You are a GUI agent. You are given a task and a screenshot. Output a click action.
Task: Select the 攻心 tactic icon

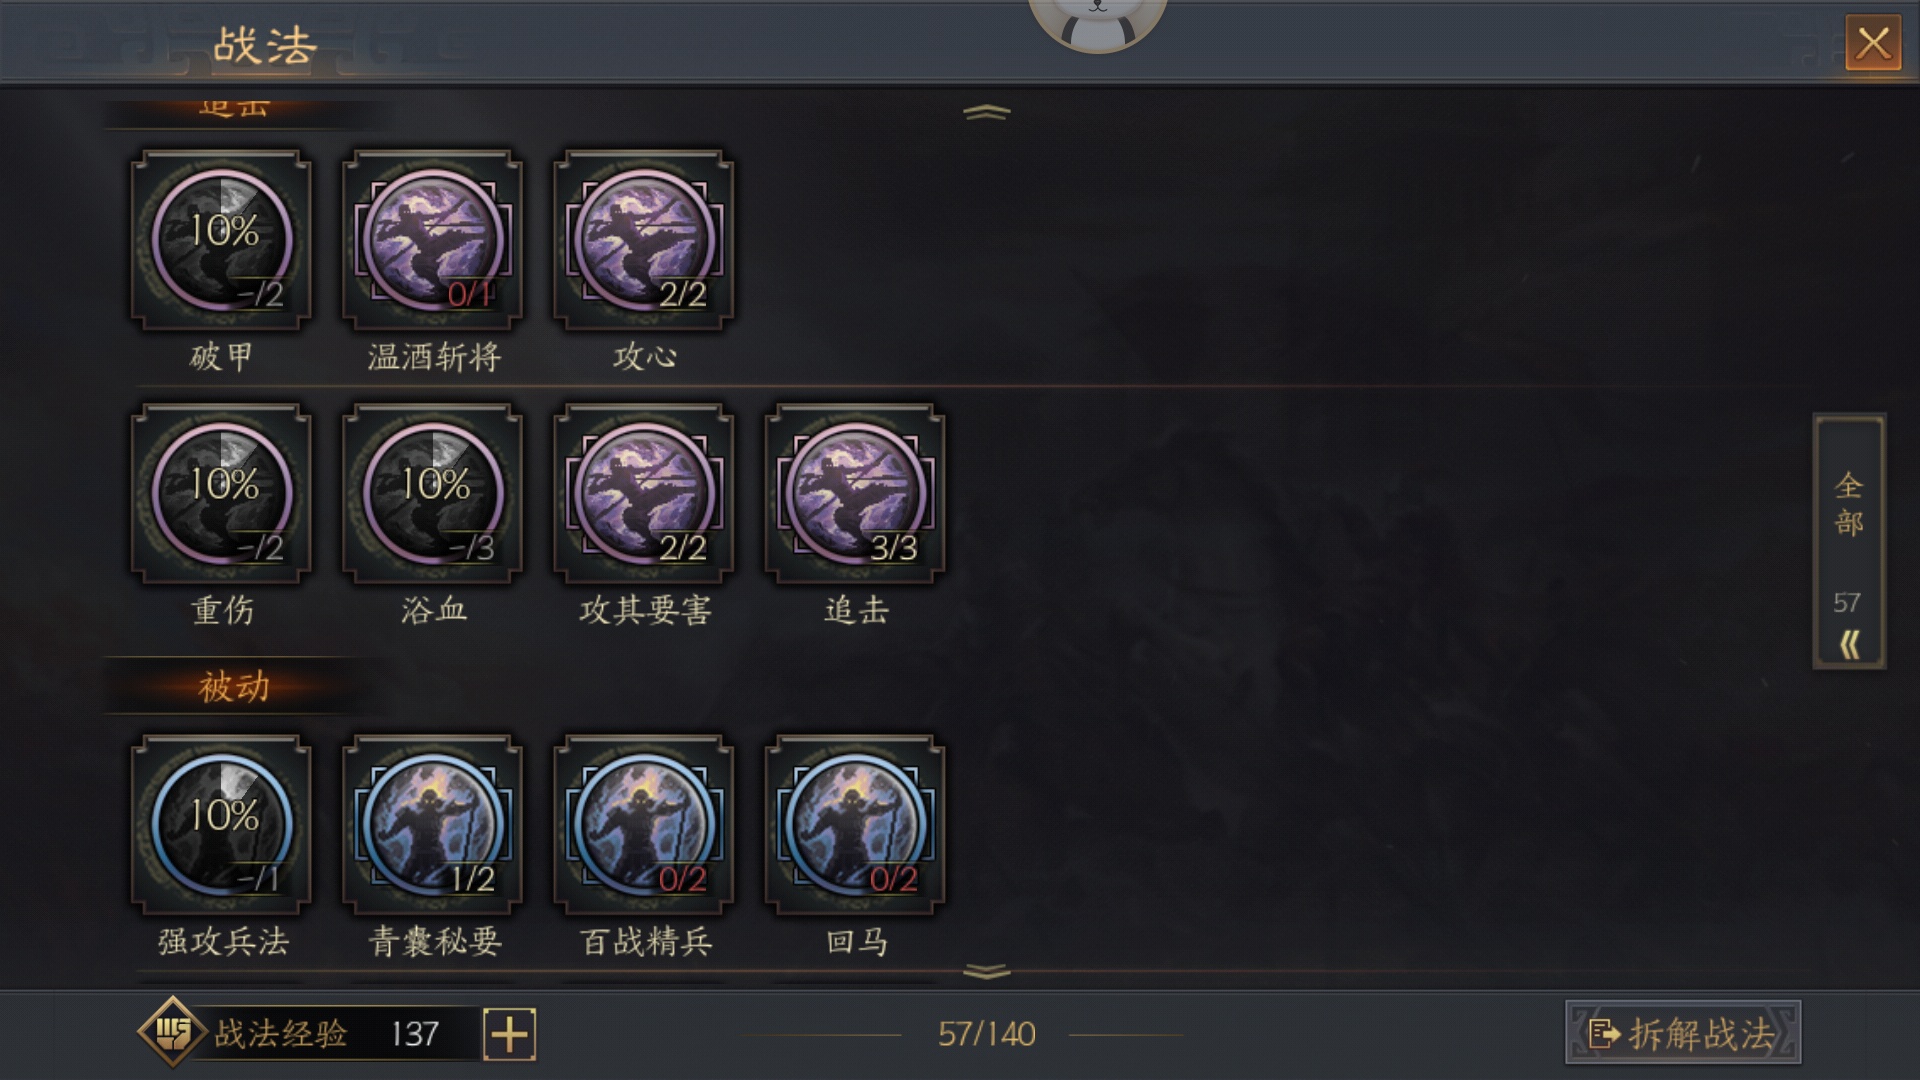tap(643, 240)
